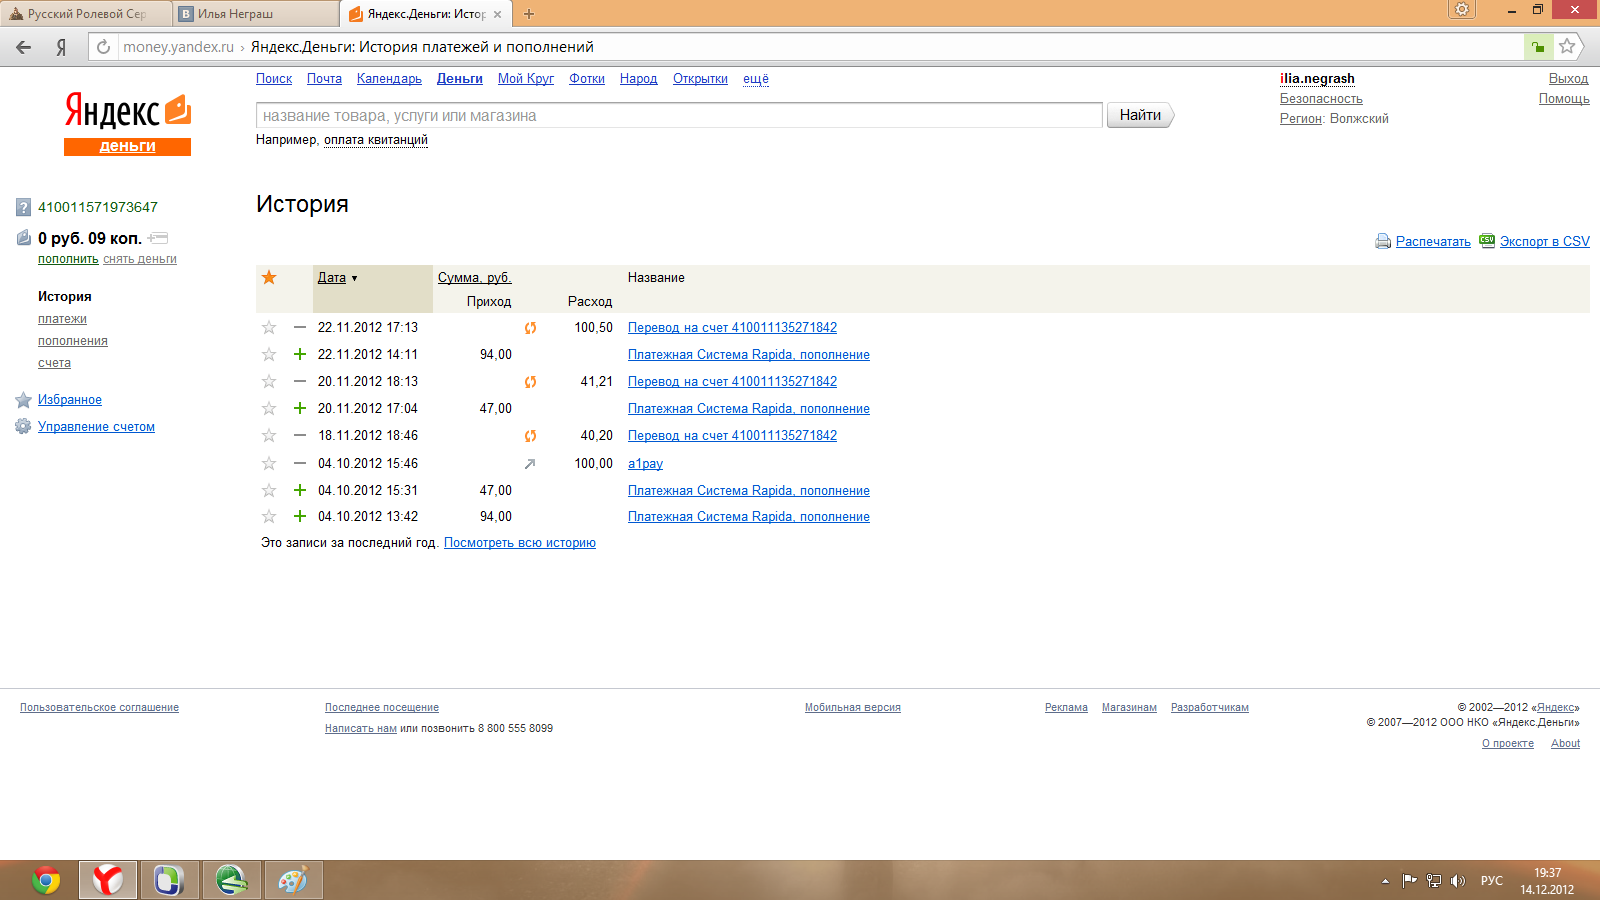Click the Безопасность link
1600x900 pixels.
(1321, 98)
